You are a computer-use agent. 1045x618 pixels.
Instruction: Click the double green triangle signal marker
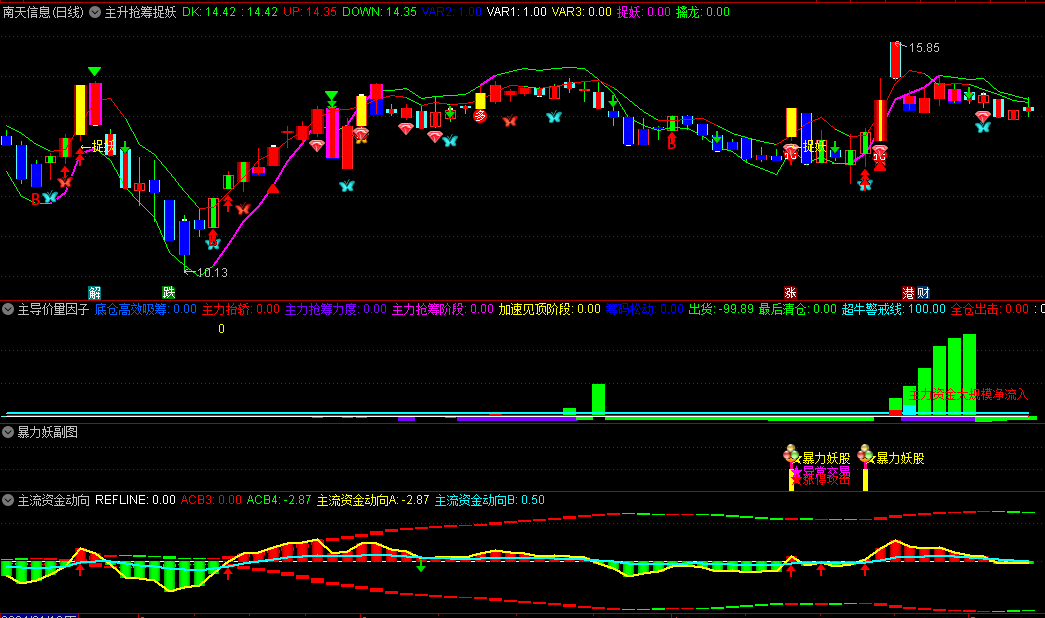coord(331,99)
